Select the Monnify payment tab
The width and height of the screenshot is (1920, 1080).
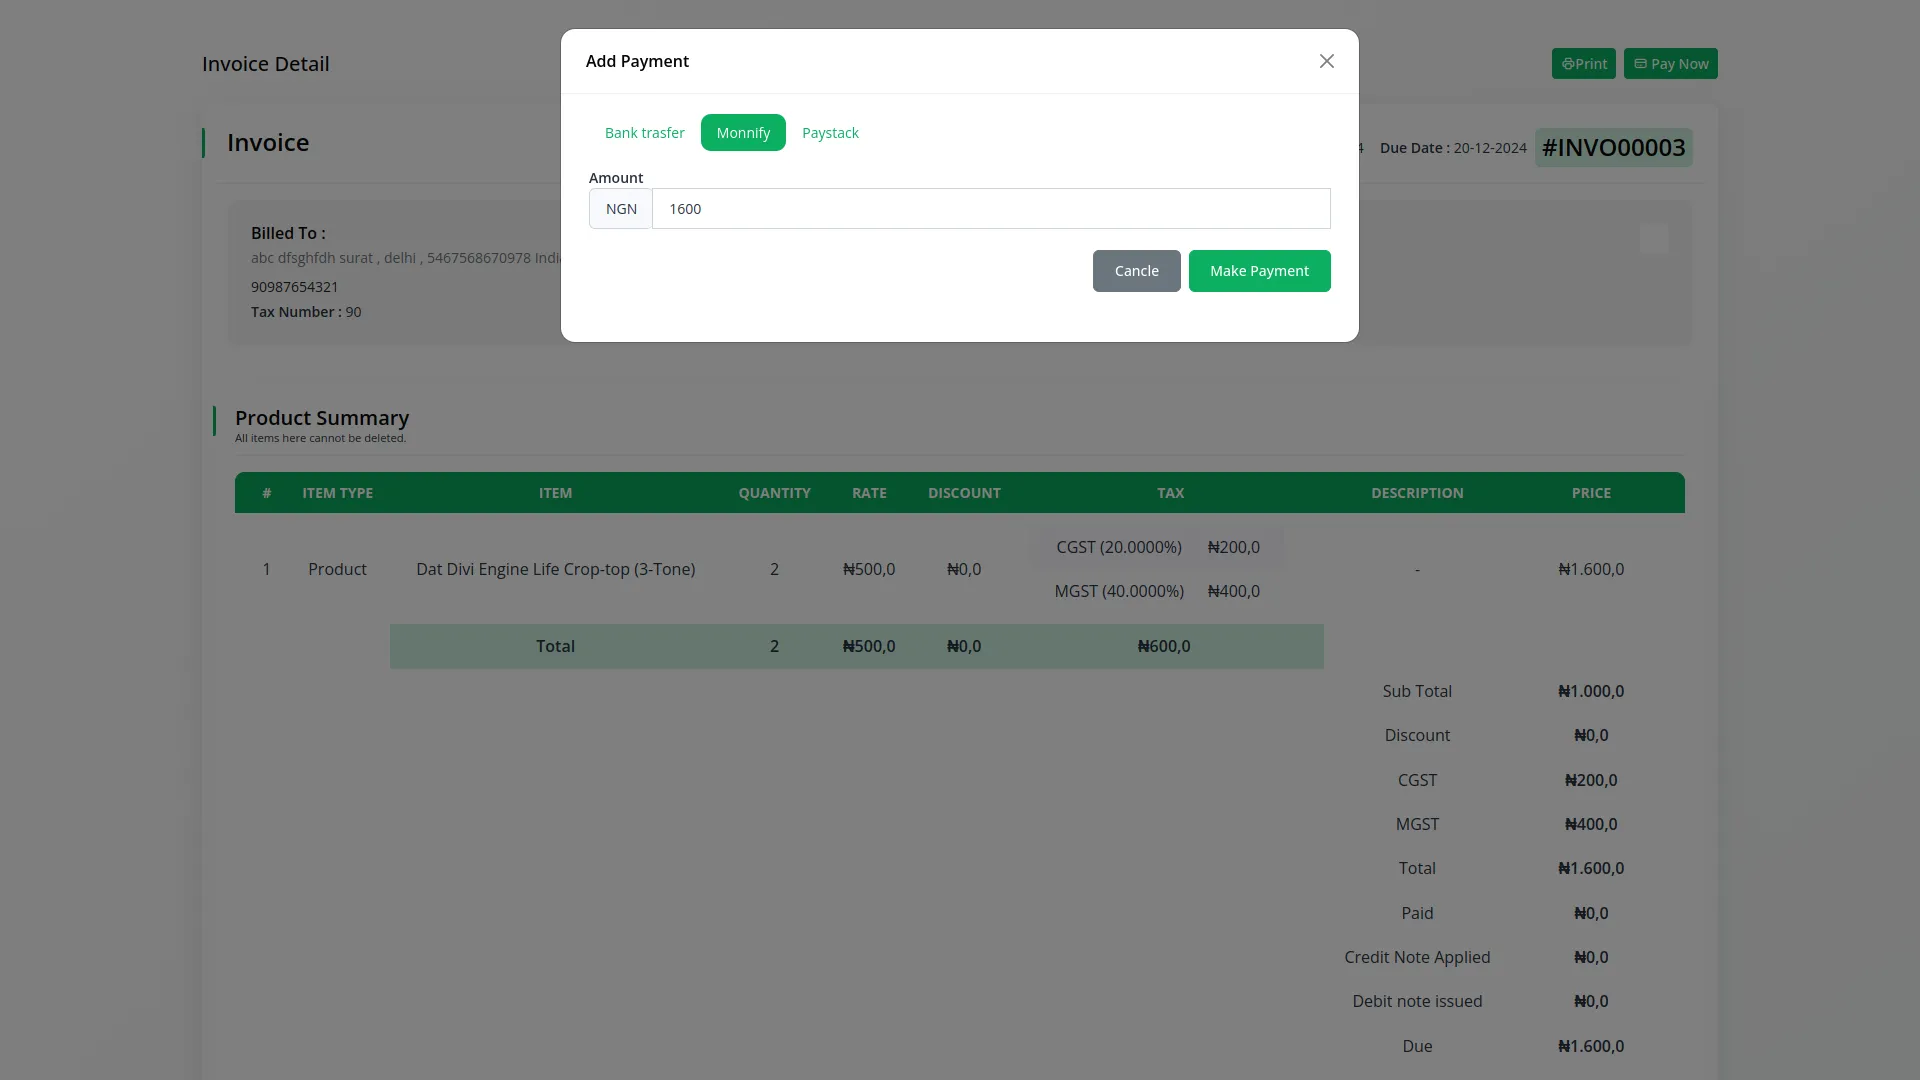pyautogui.click(x=743, y=133)
